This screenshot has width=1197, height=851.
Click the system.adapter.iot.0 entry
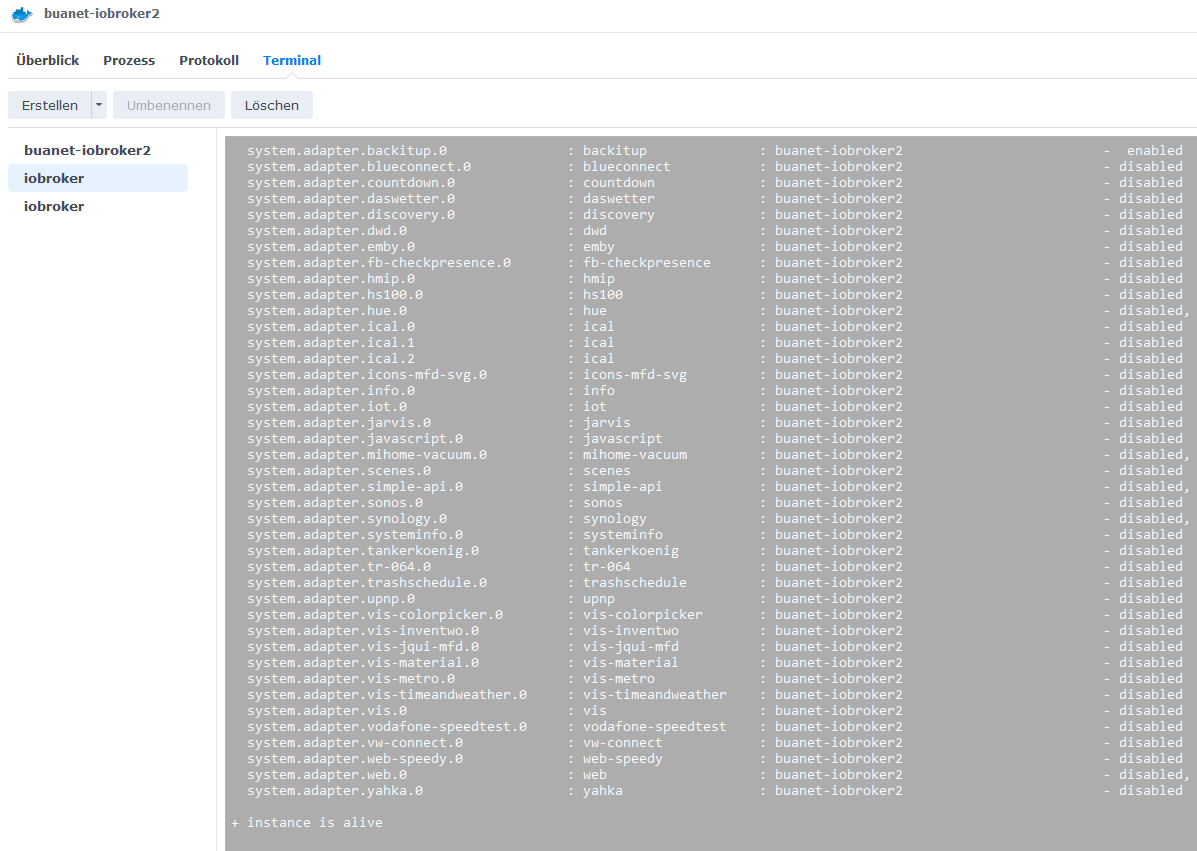click(x=327, y=407)
